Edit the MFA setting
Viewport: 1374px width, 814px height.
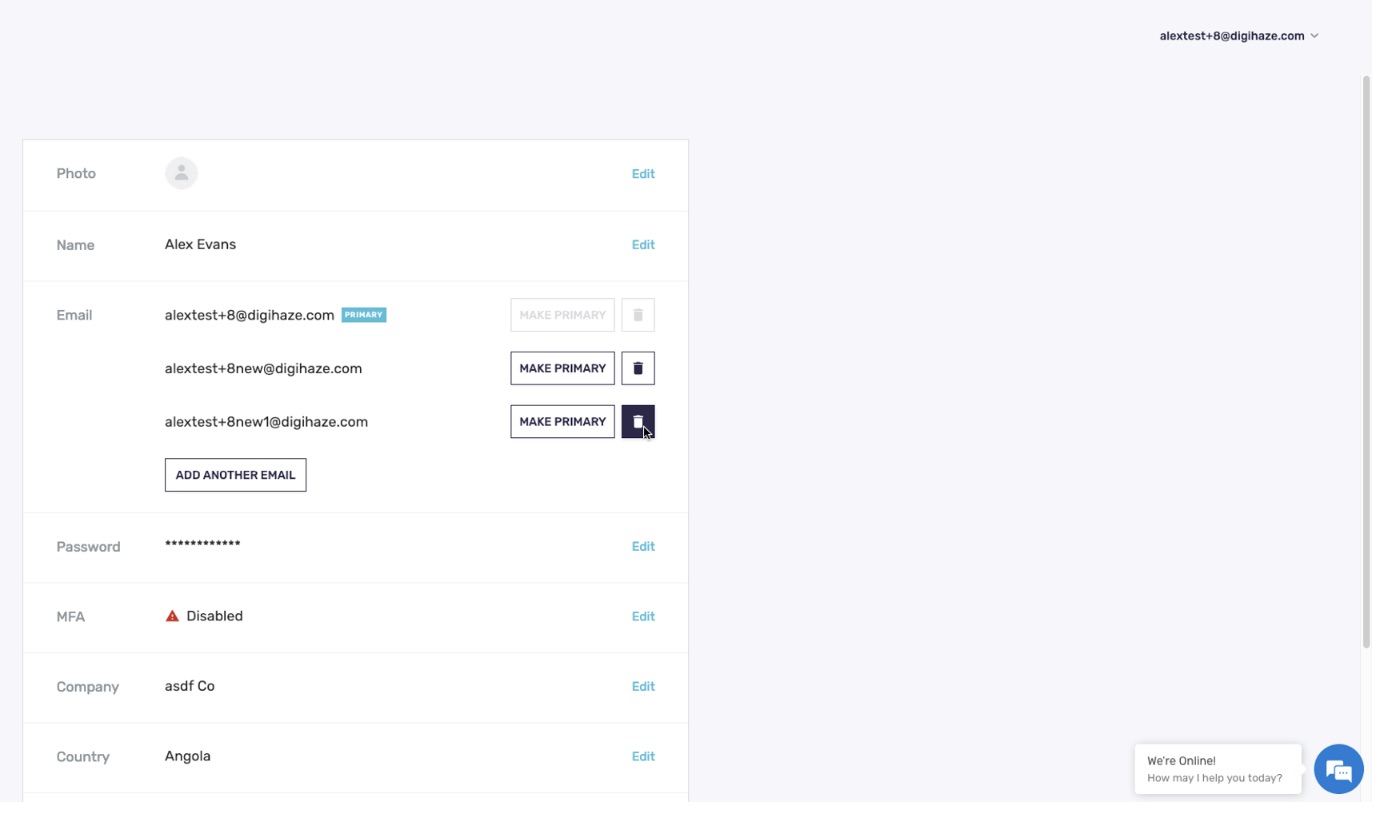tap(643, 617)
